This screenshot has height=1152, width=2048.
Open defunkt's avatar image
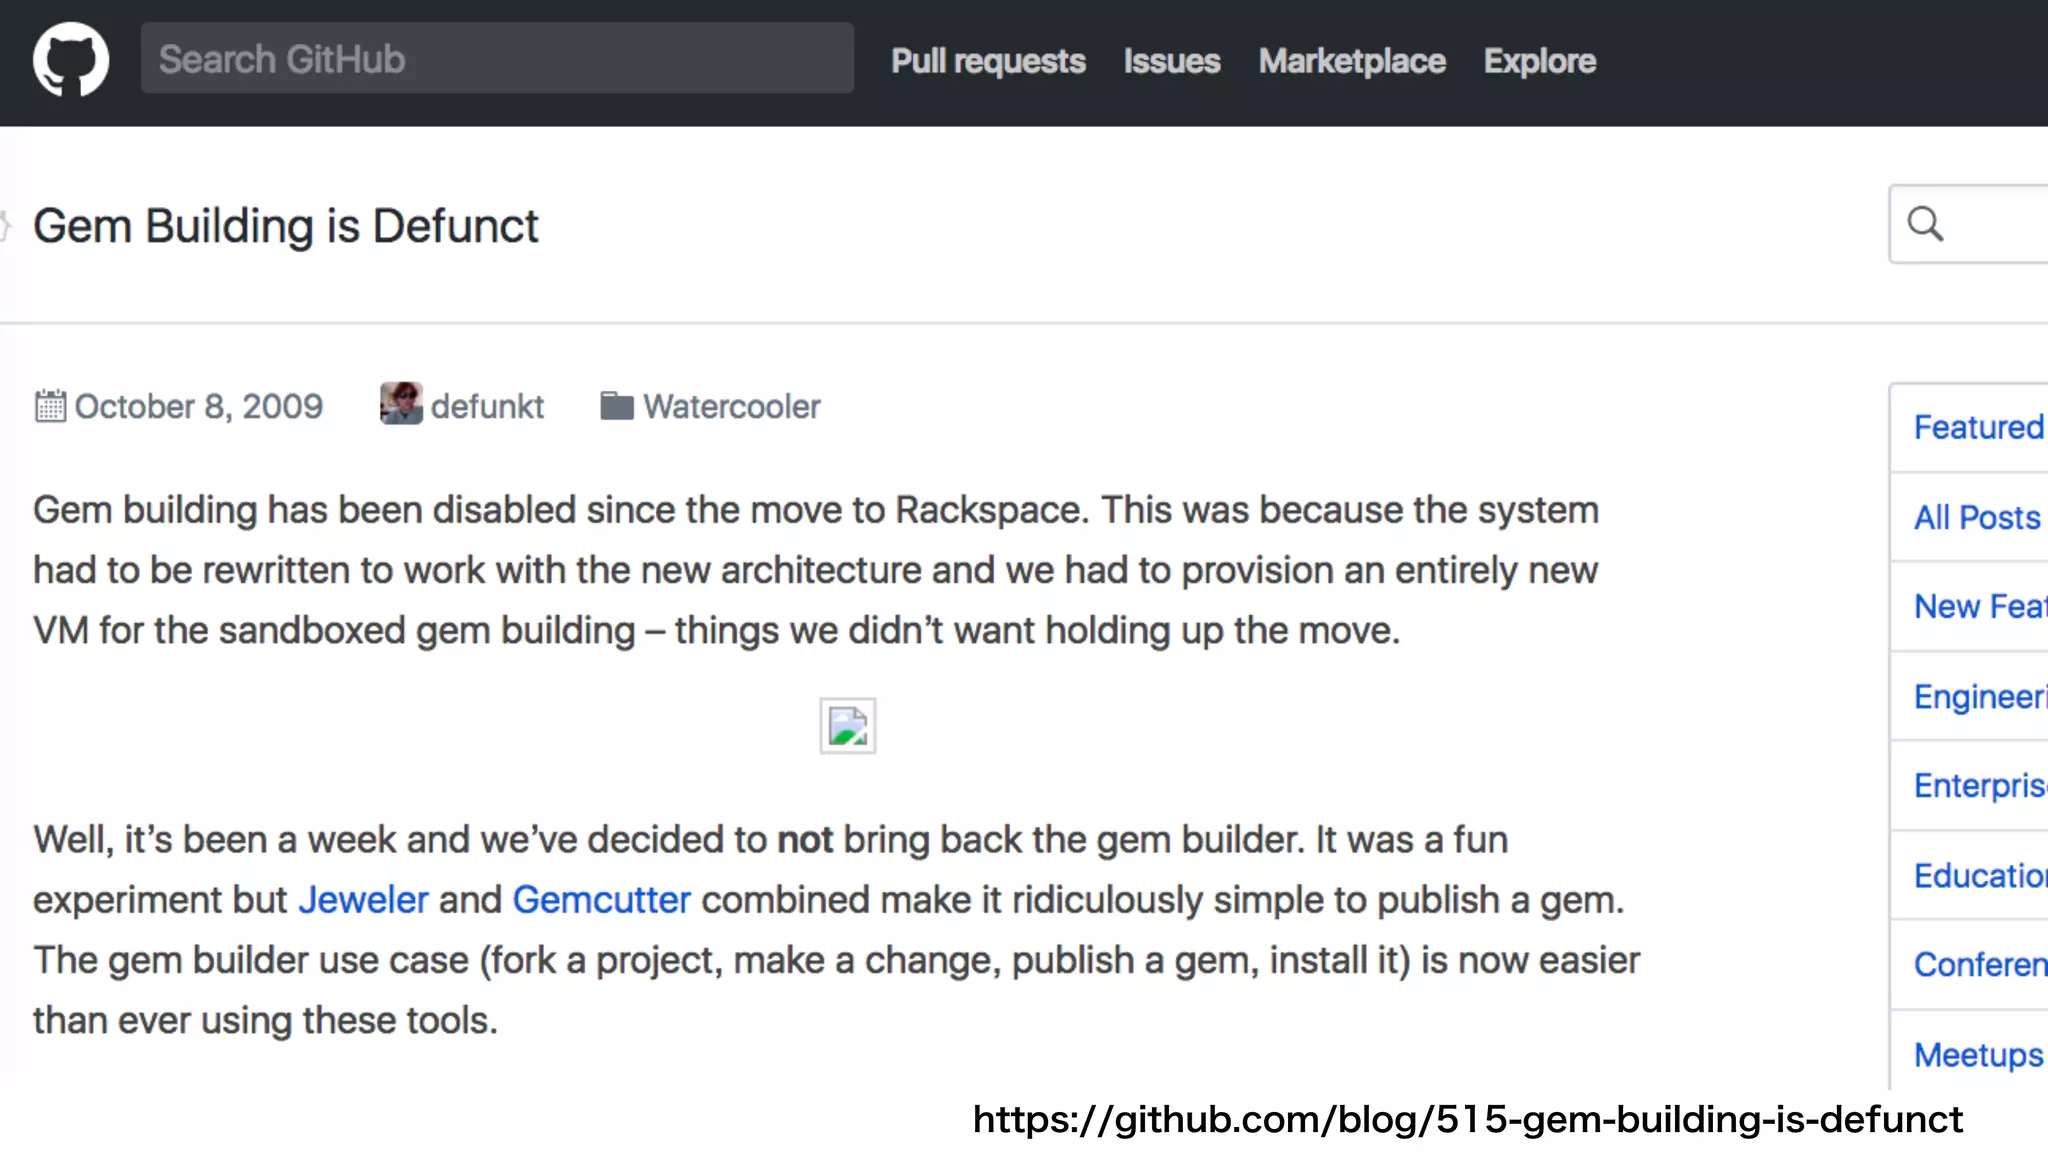coord(401,404)
